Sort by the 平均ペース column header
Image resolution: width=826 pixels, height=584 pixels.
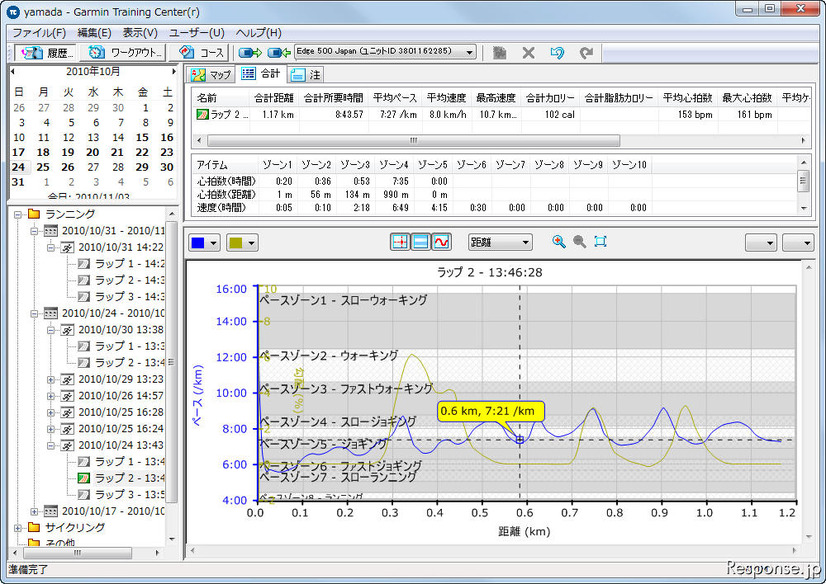tap(395, 98)
